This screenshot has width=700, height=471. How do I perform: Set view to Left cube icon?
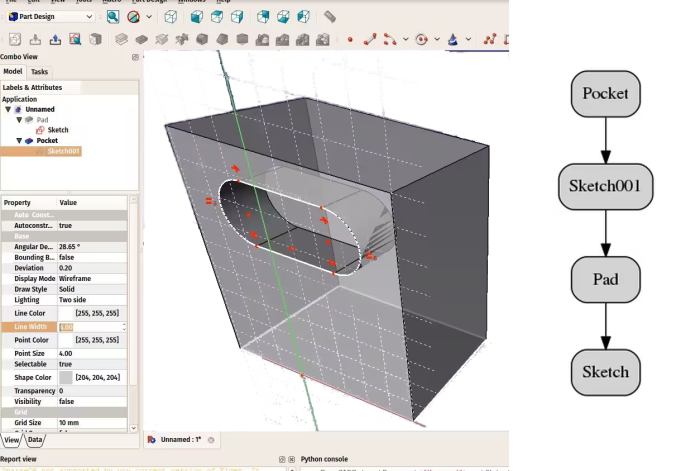coord(304,17)
